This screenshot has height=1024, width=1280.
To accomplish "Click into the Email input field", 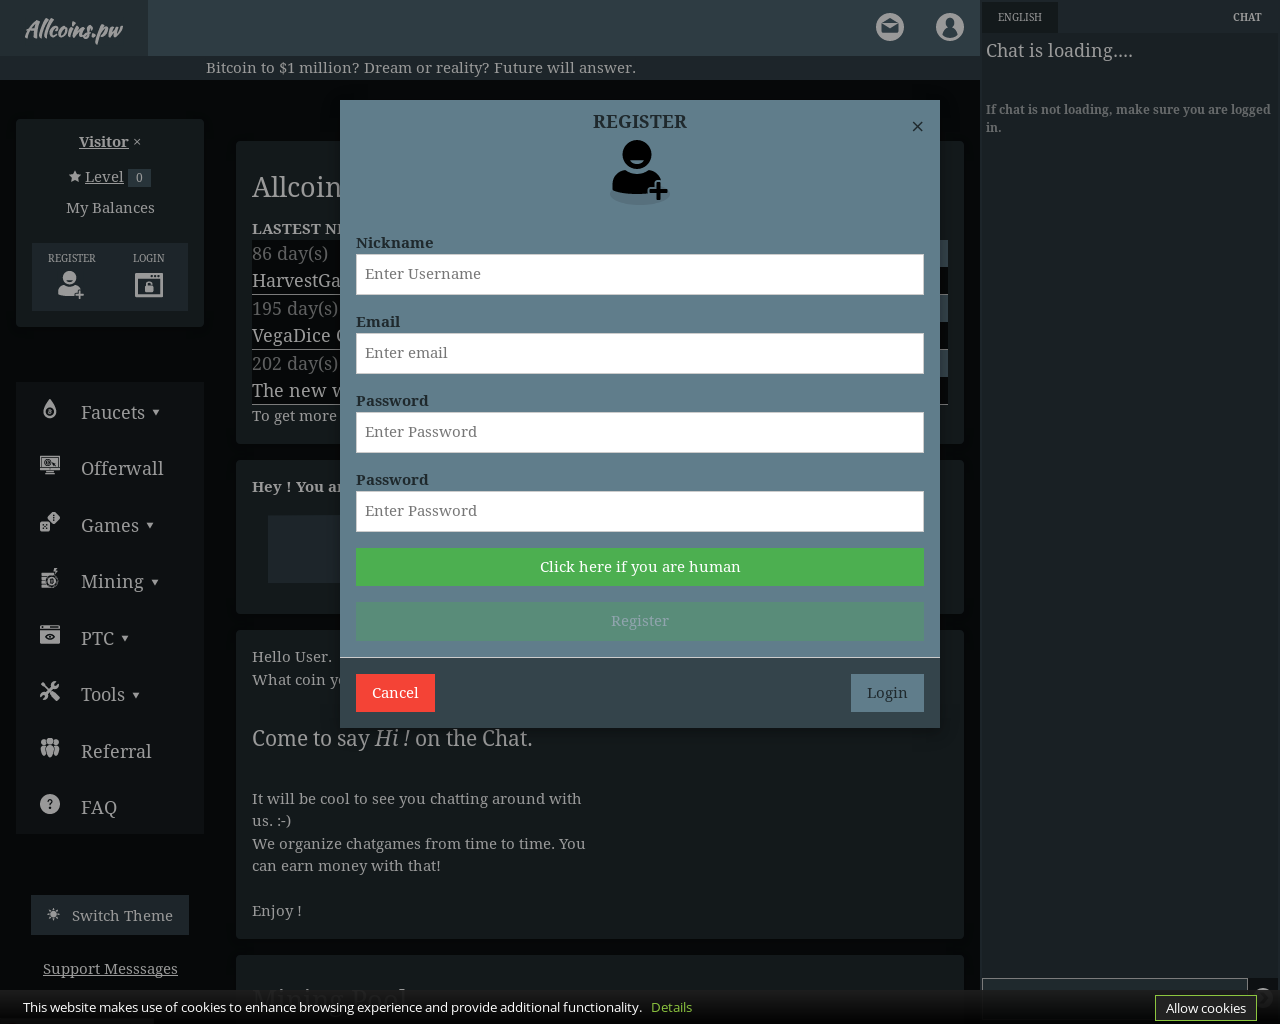I will [x=640, y=353].
